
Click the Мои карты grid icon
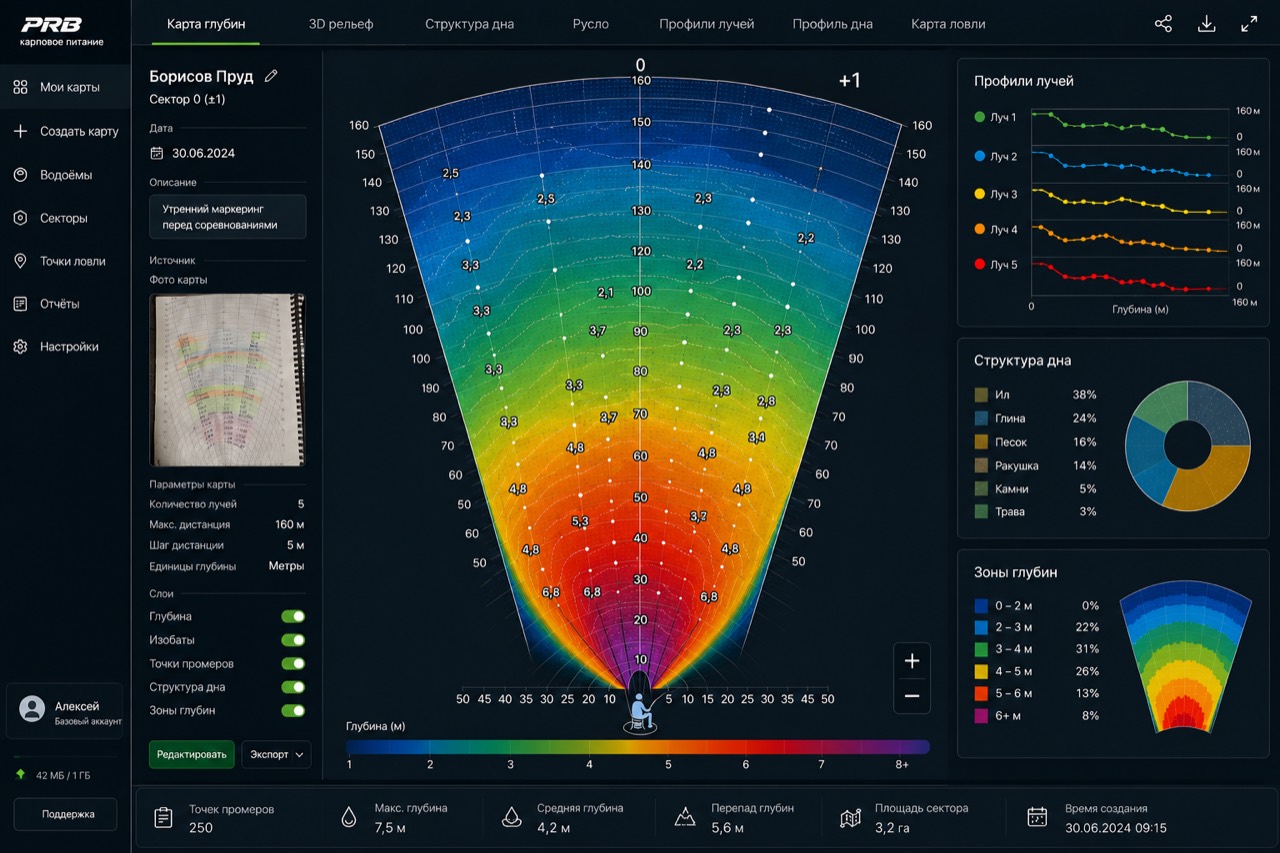(20, 87)
